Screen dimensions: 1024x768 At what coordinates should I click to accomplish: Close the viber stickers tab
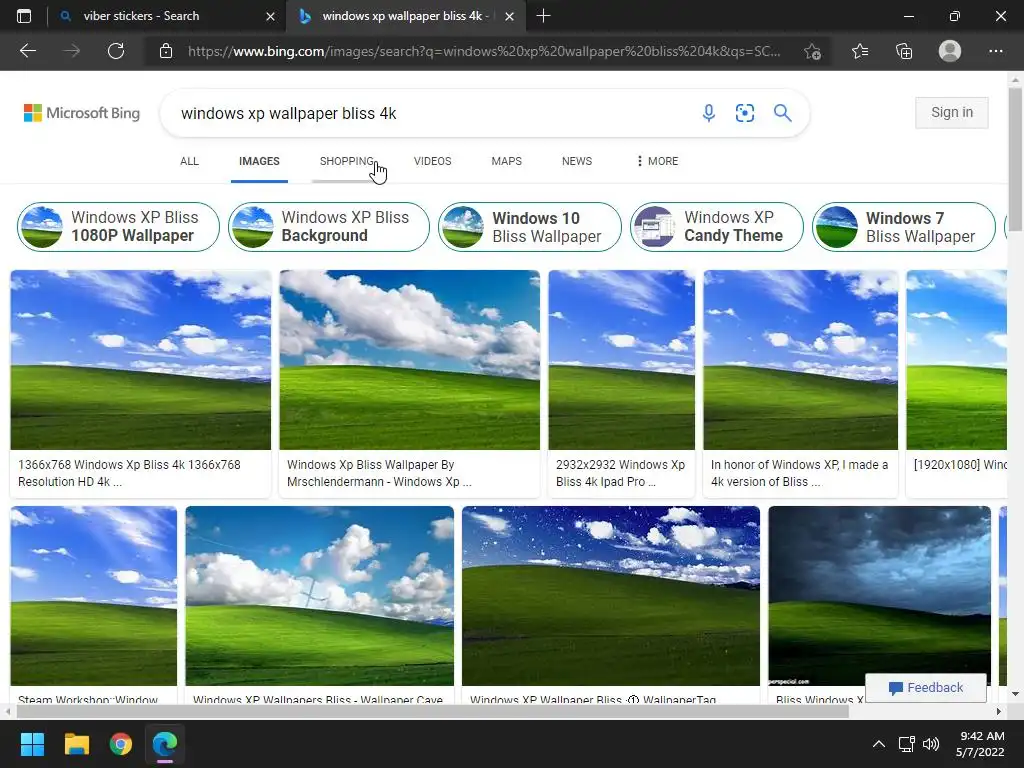click(270, 16)
